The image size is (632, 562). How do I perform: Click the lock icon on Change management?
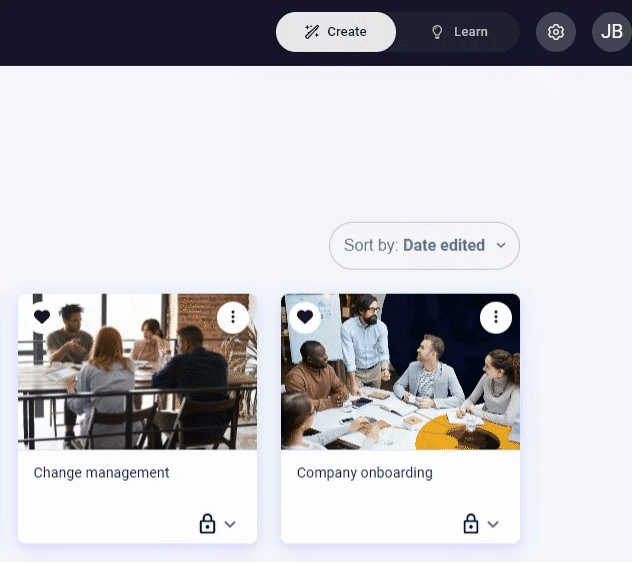(x=207, y=524)
